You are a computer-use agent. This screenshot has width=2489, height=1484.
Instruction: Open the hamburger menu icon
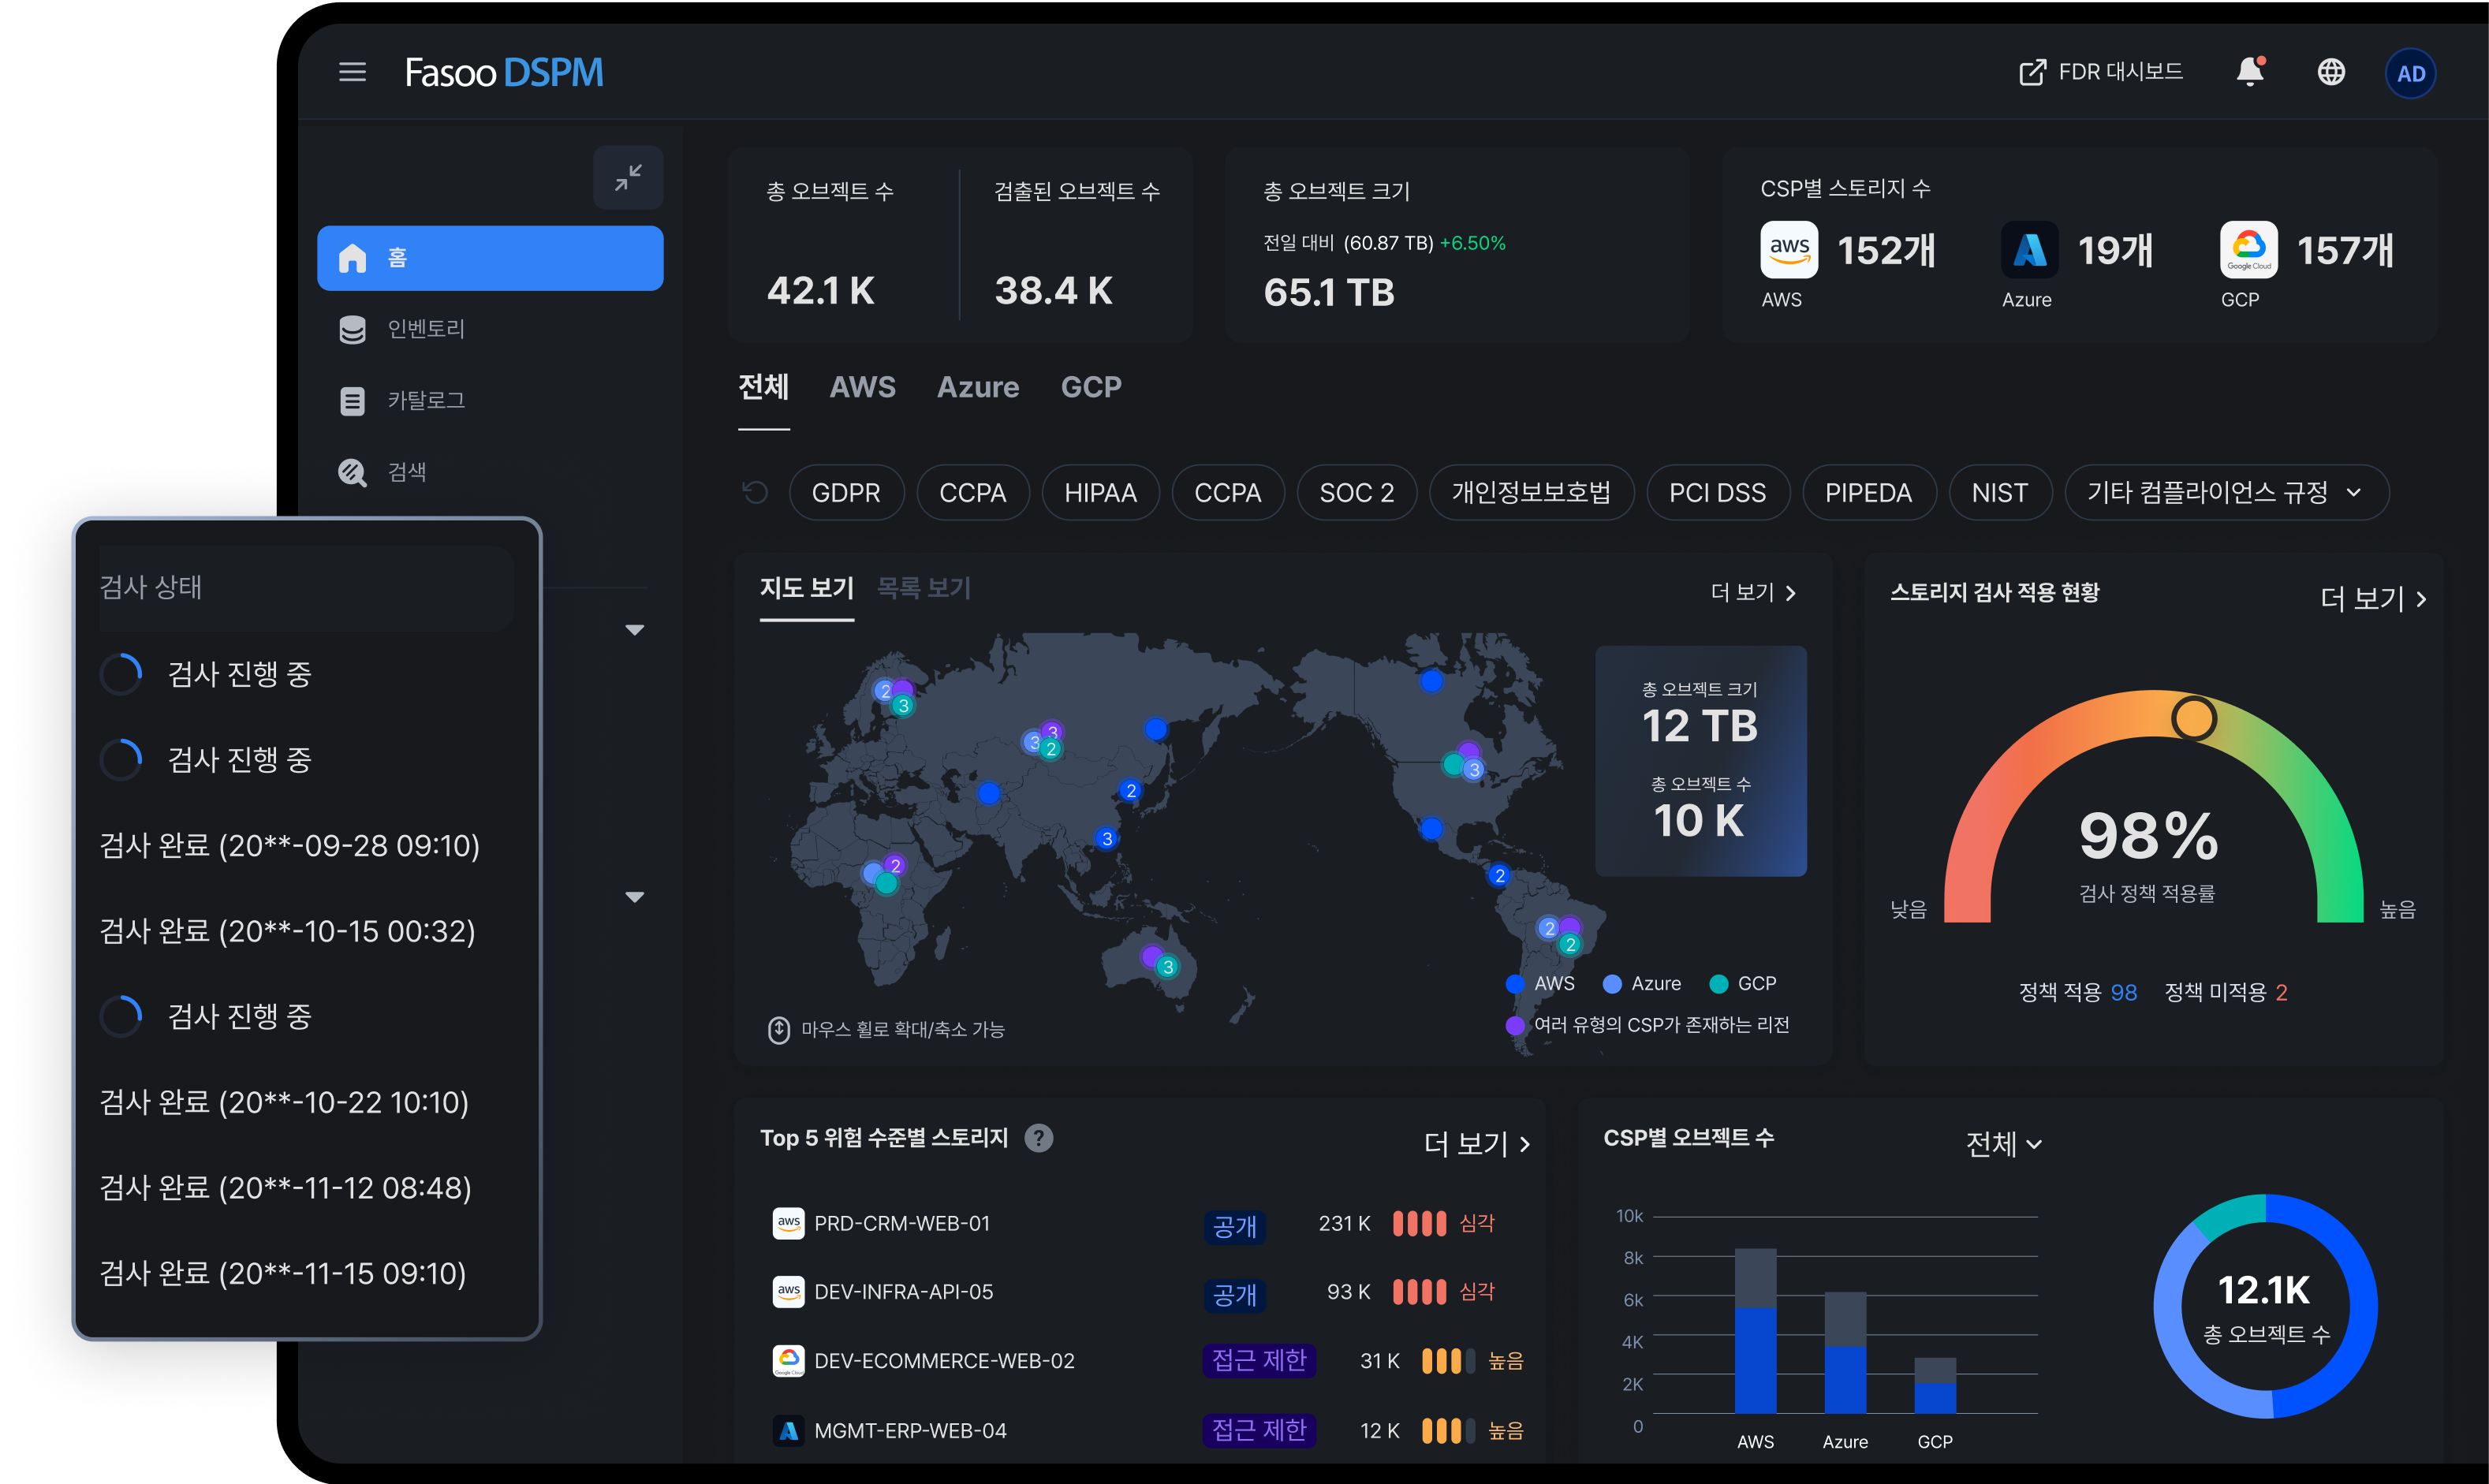tap(352, 72)
